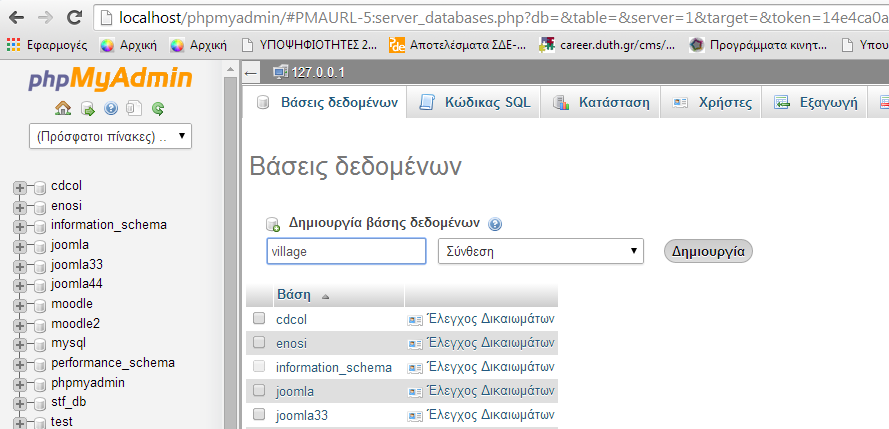Click the database name field containing village
This screenshot has height=429, width=889.
click(x=346, y=251)
